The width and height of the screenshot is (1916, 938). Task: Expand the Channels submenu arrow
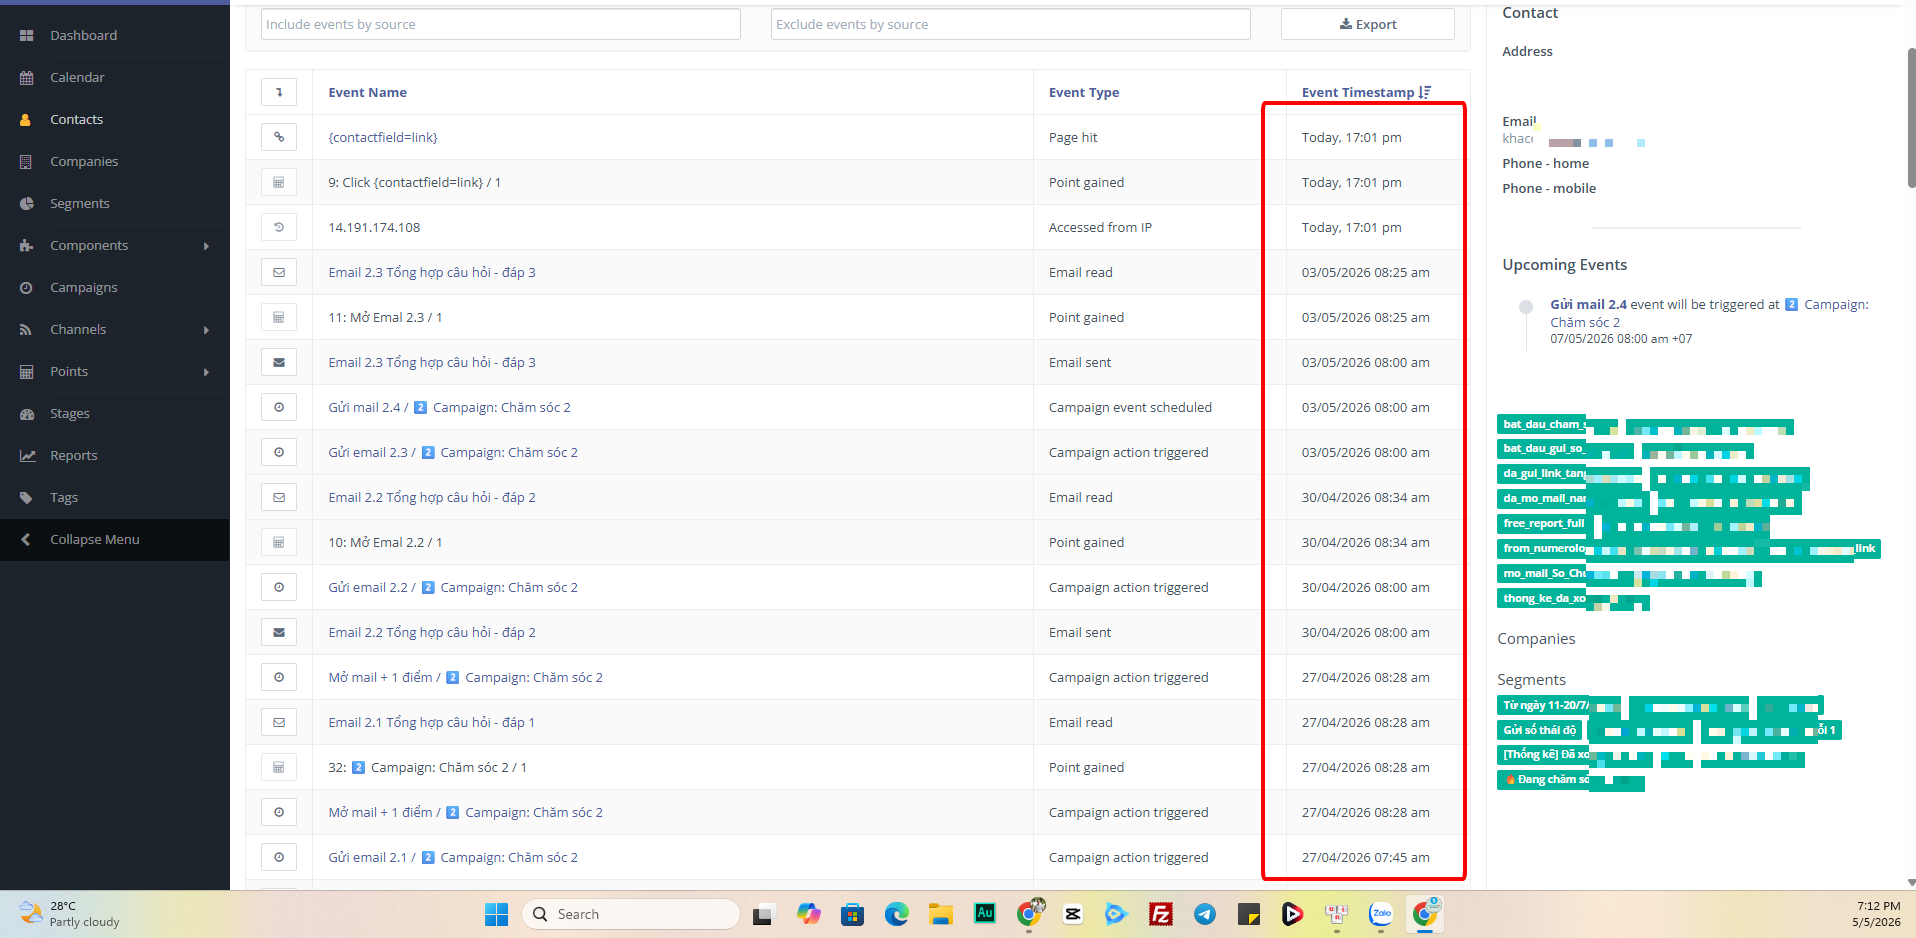[206, 330]
